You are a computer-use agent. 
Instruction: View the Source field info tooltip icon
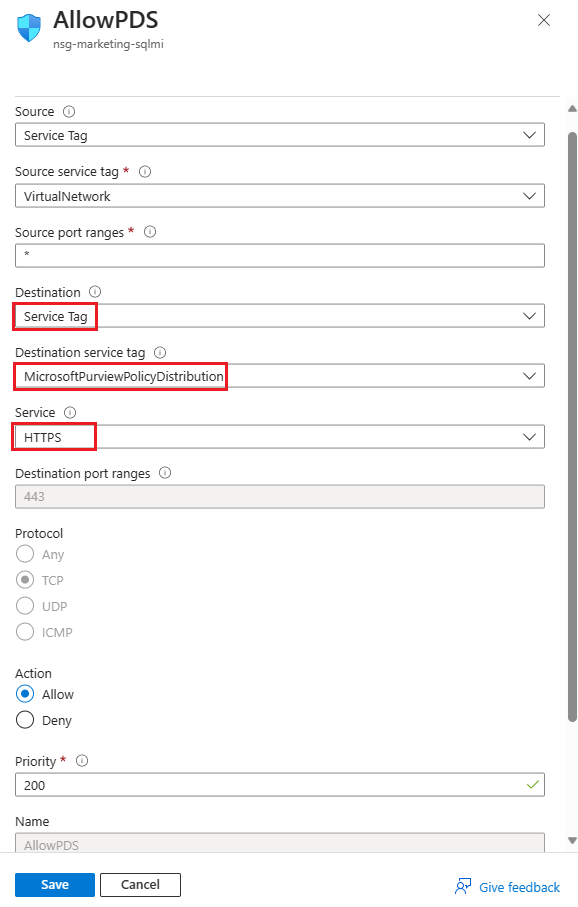(66, 111)
